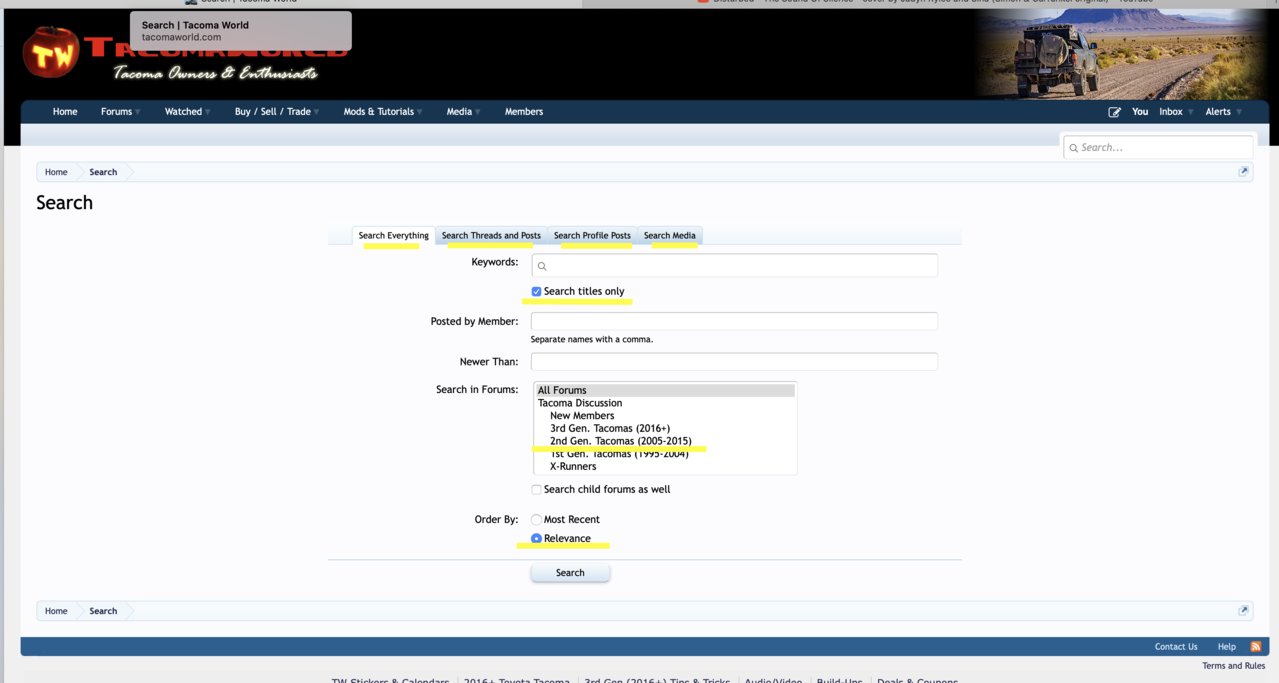Open the Terms and Rules link
Viewport: 1279px width, 683px height.
pyautogui.click(x=1234, y=666)
